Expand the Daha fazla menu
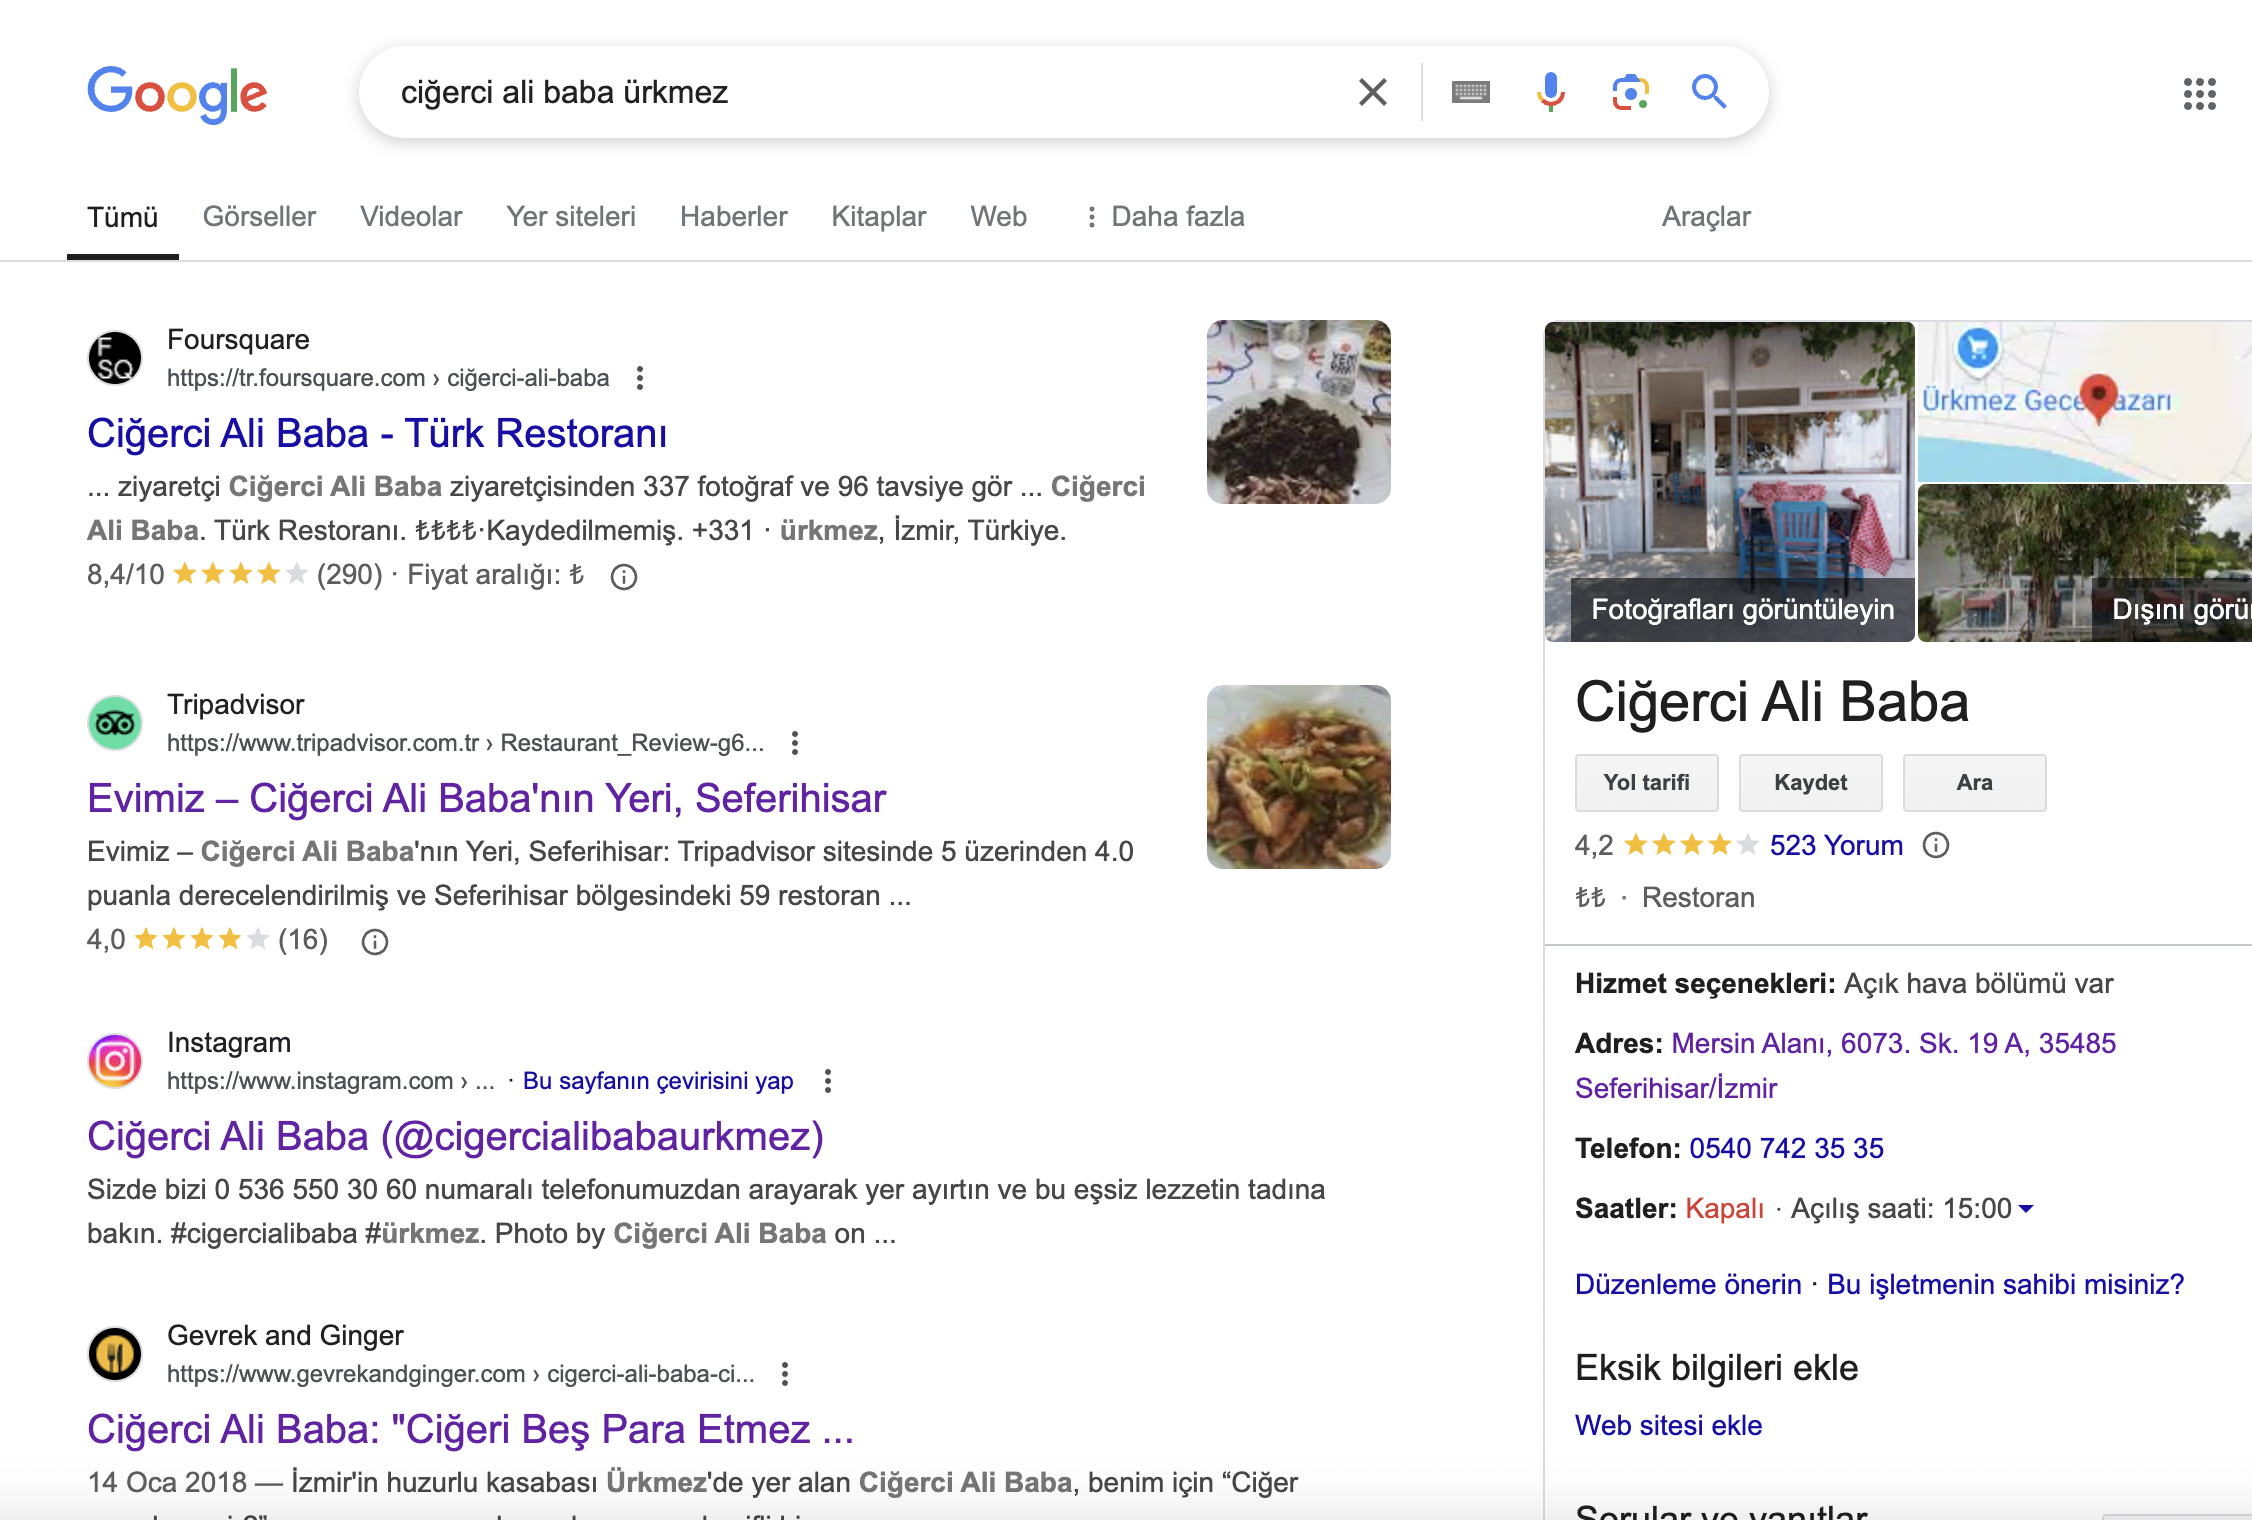Screen dimensions: 2252x1520 point(1165,217)
